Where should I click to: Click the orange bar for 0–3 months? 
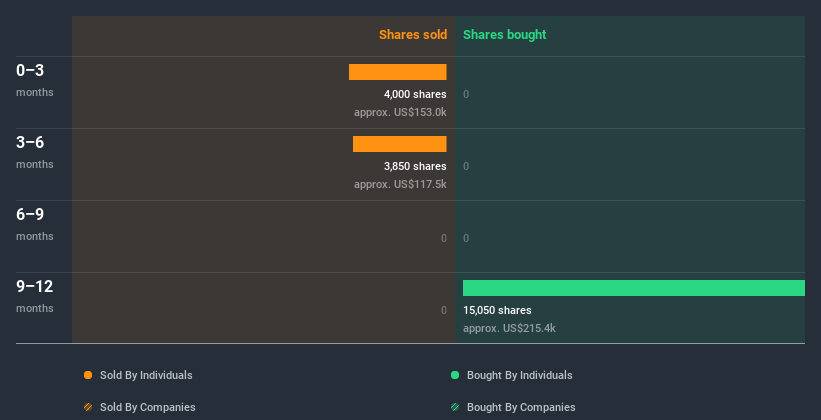click(398, 72)
